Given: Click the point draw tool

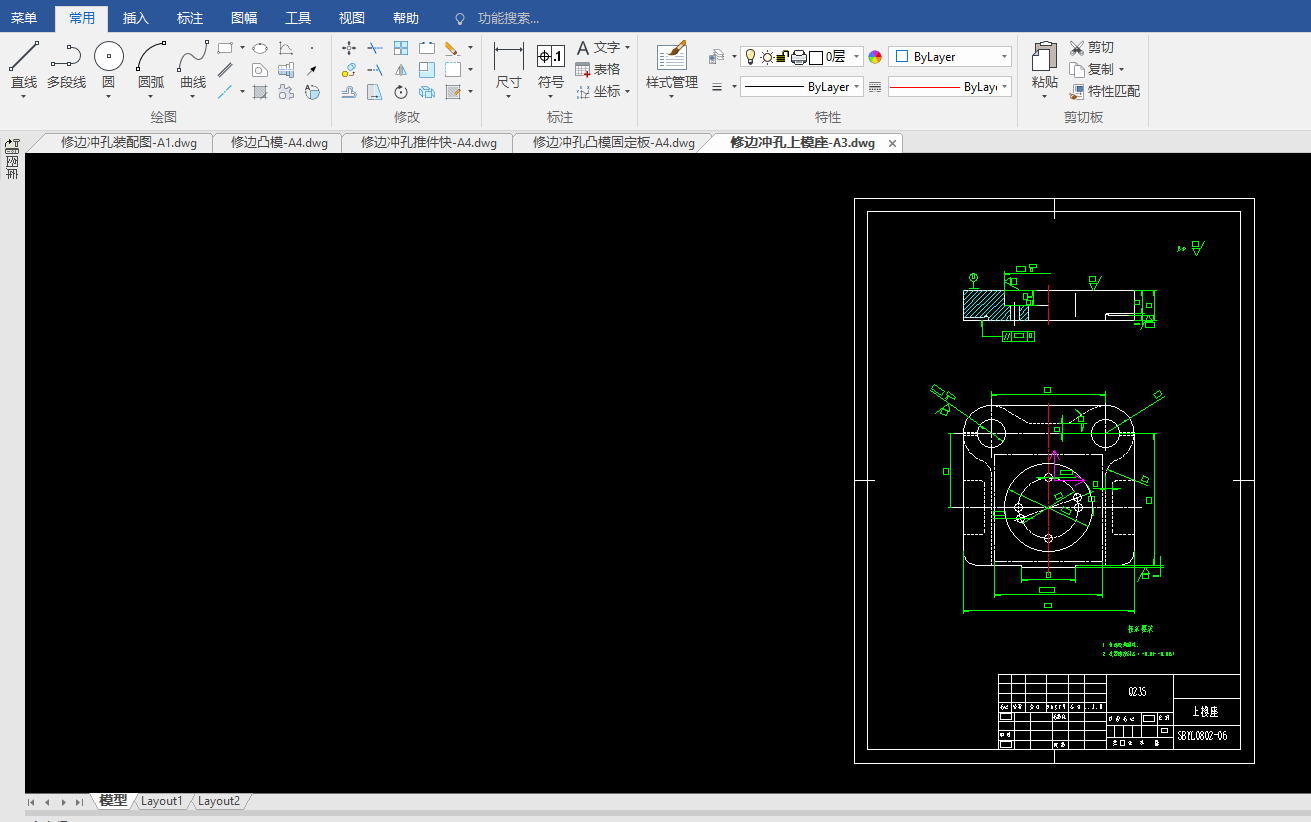Looking at the screenshot, I should tap(312, 48).
